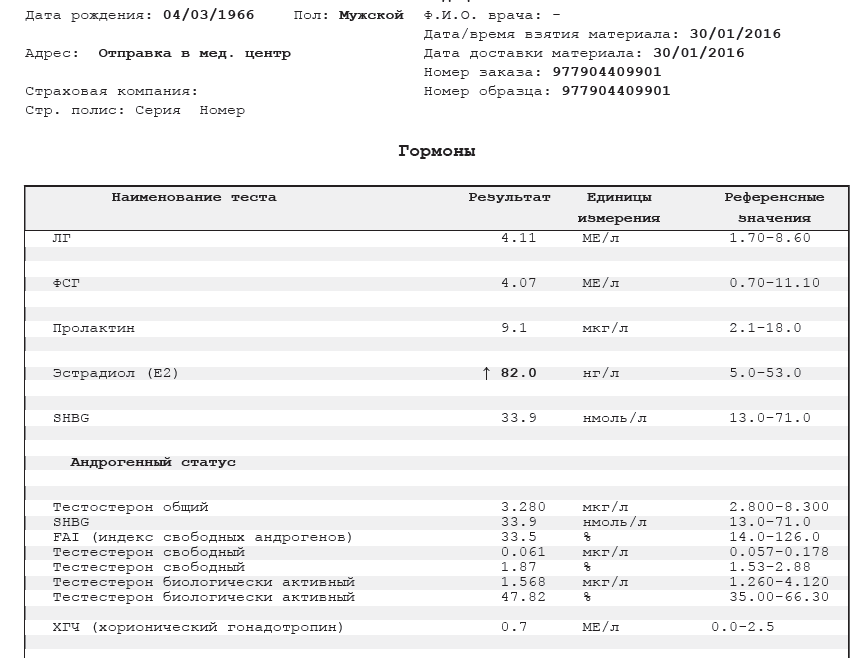Click the ЛГ result 4.11

pos(518,238)
